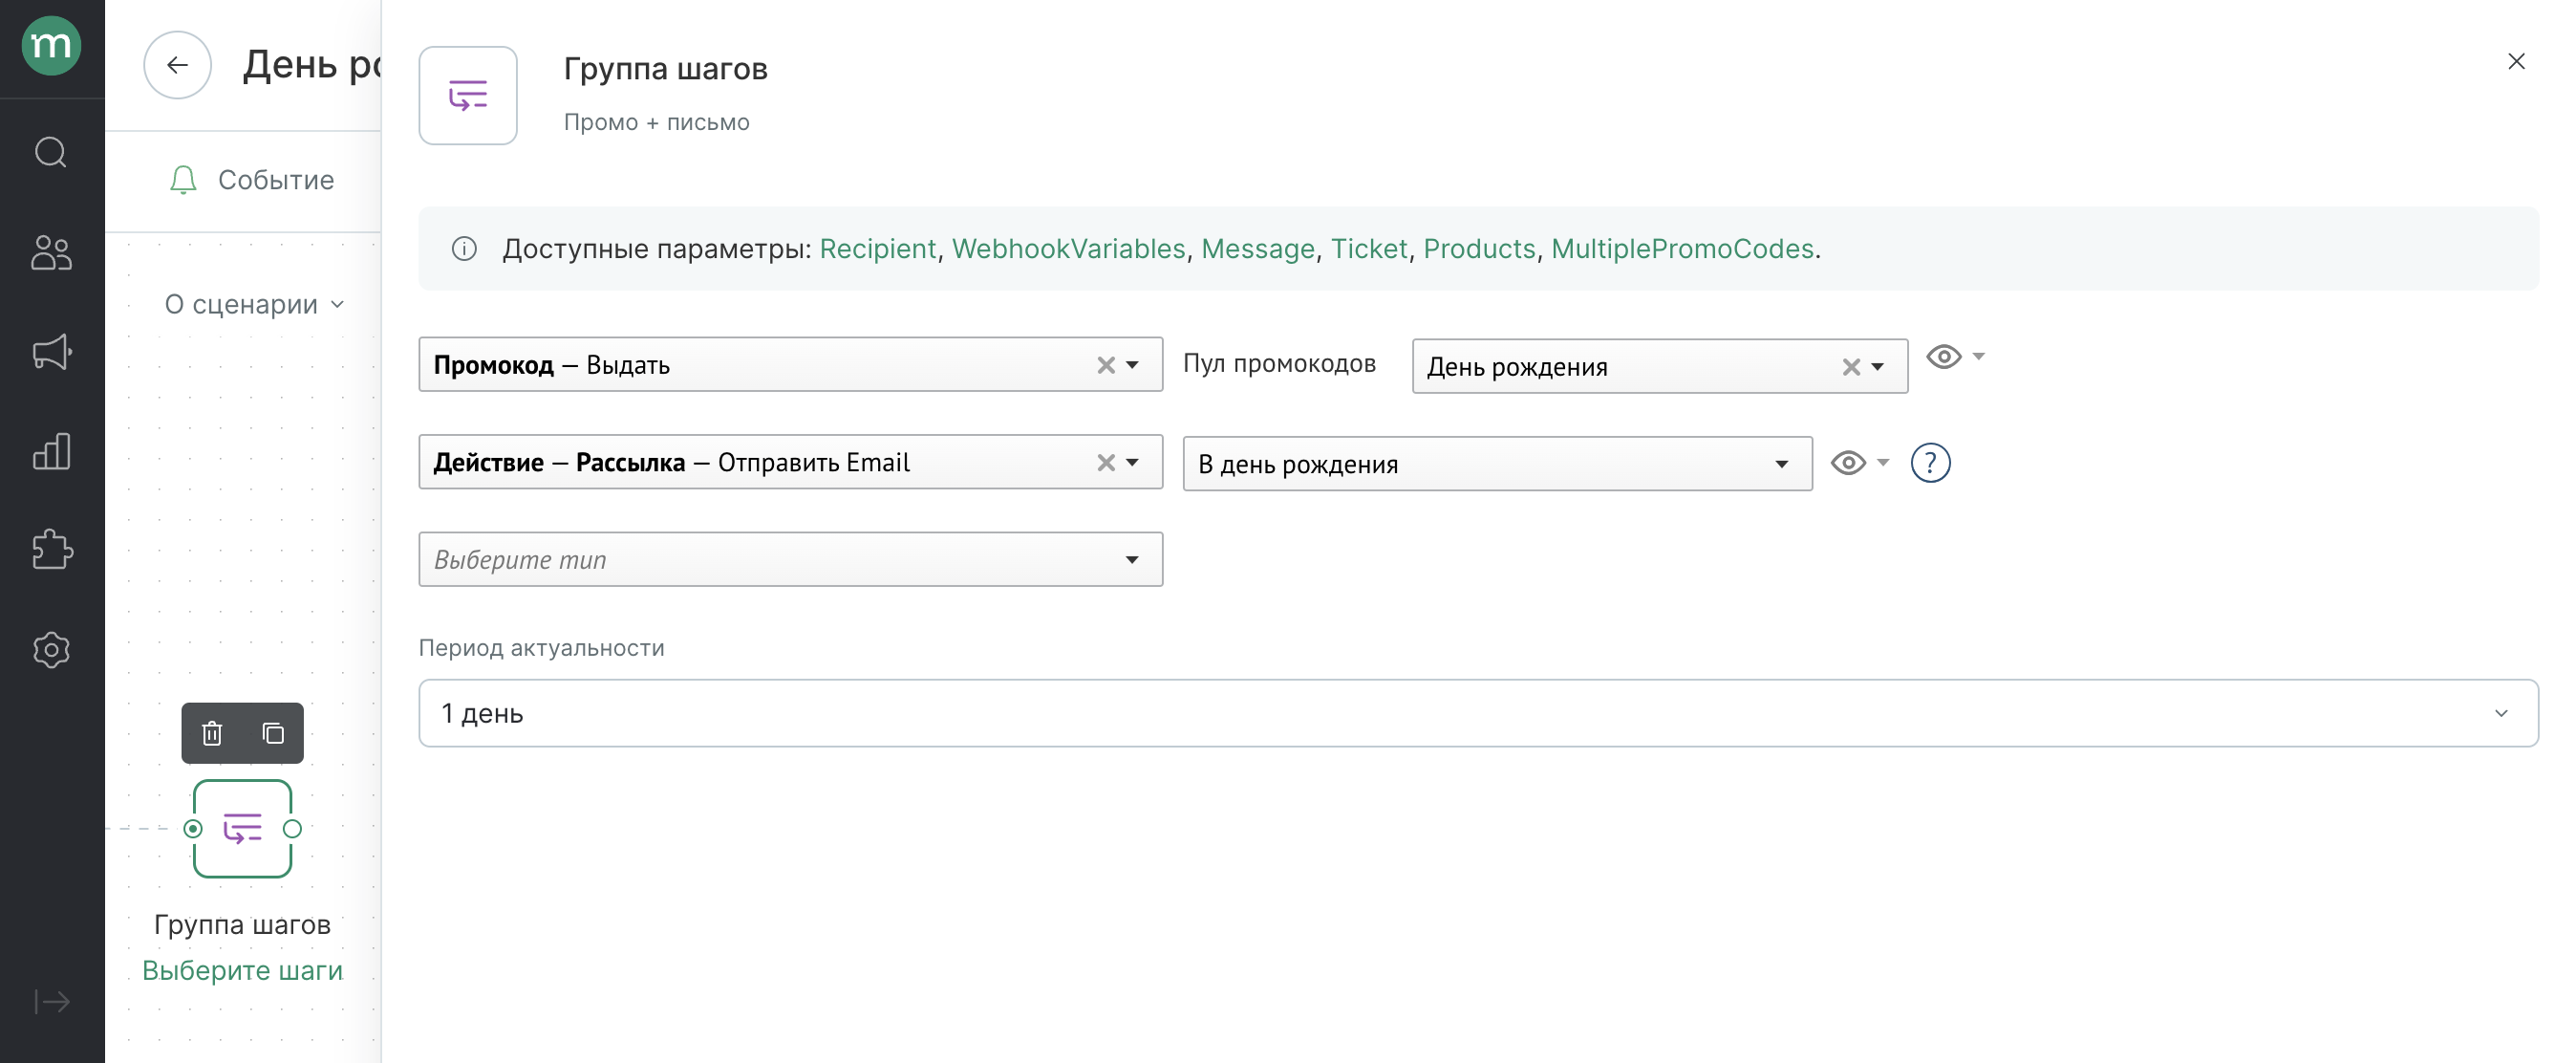Image resolution: width=2576 pixels, height=1063 pixels.
Task: Clear the Отправить Email action selection
Action: click(1105, 462)
